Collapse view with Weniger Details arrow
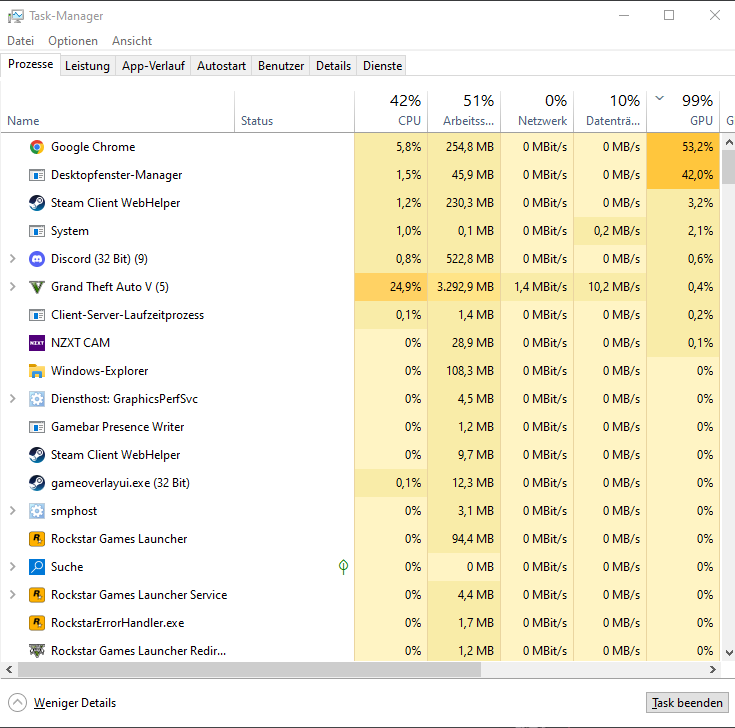 (x=17, y=703)
